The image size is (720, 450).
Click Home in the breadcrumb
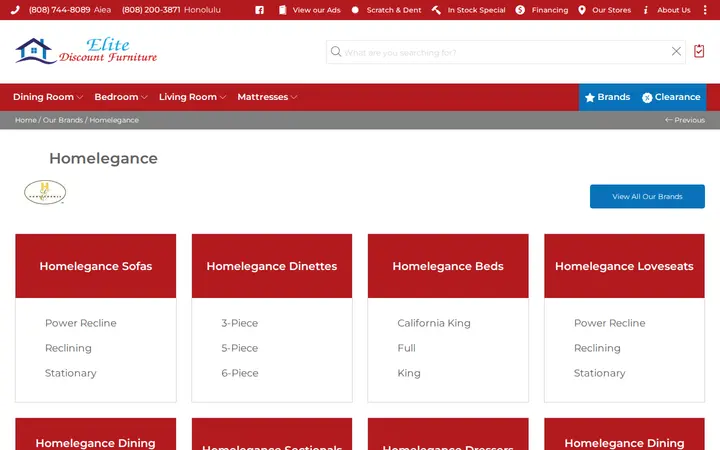[26, 120]
